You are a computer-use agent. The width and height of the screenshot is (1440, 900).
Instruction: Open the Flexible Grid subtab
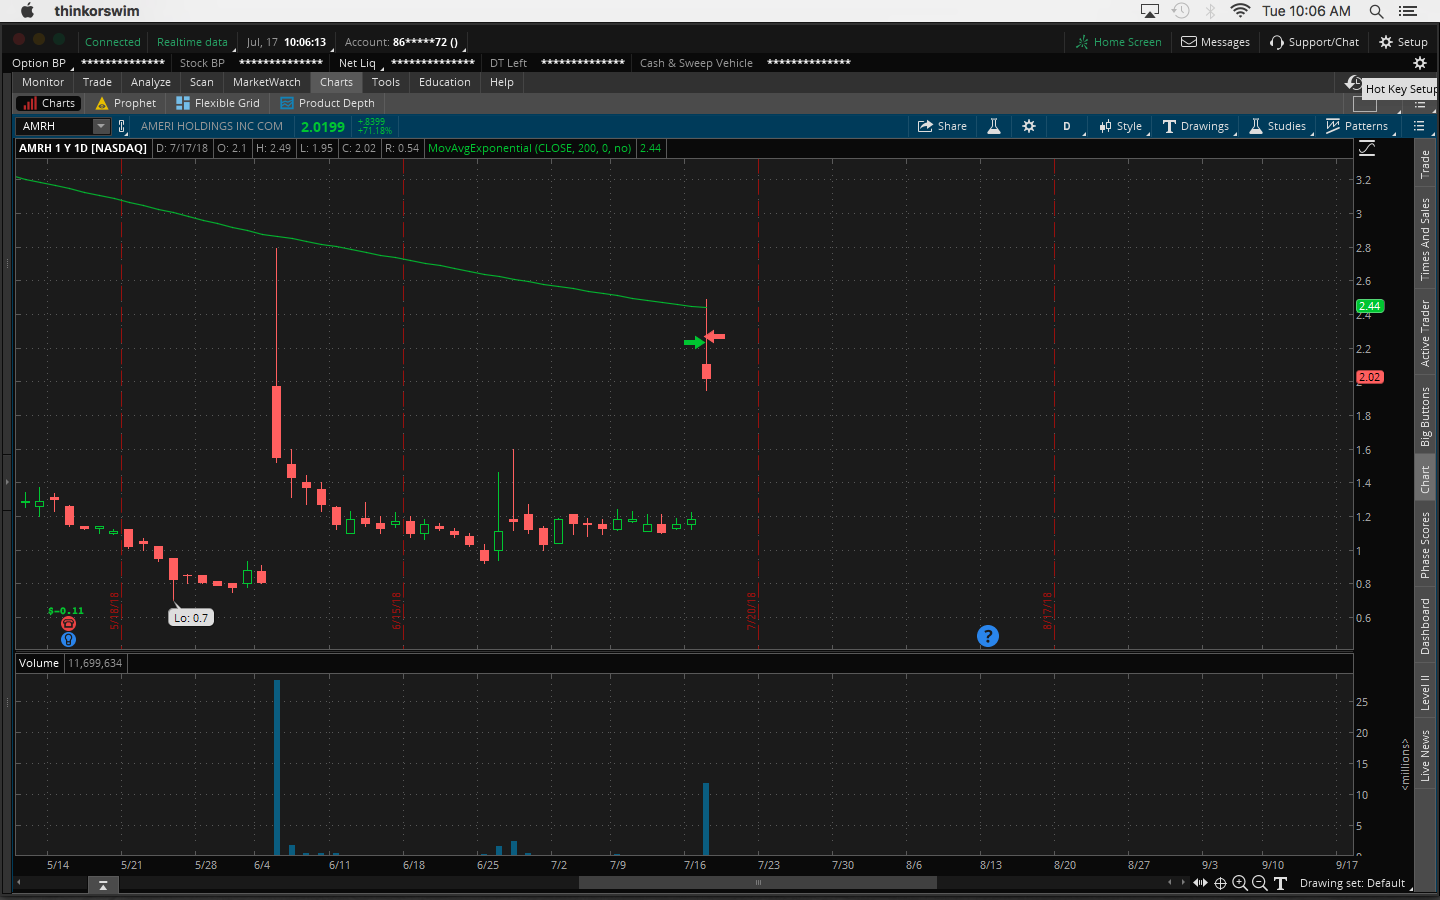[x=218, y=103]
